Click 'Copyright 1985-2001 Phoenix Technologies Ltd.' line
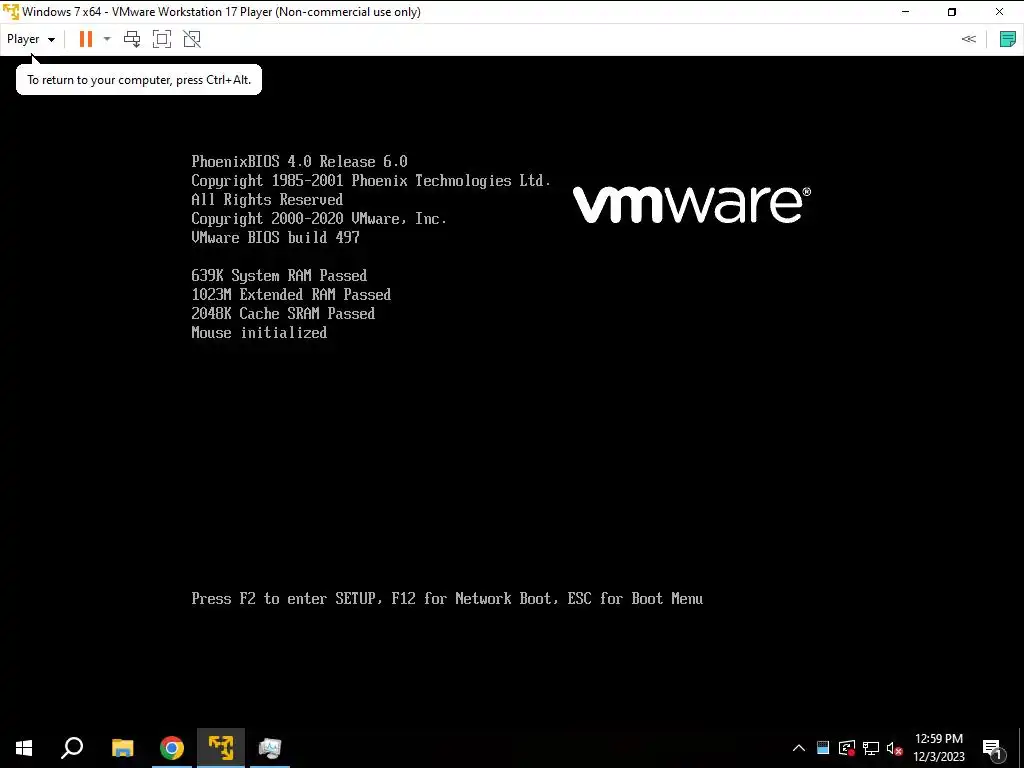1024x768 pixels. (371, 180)
